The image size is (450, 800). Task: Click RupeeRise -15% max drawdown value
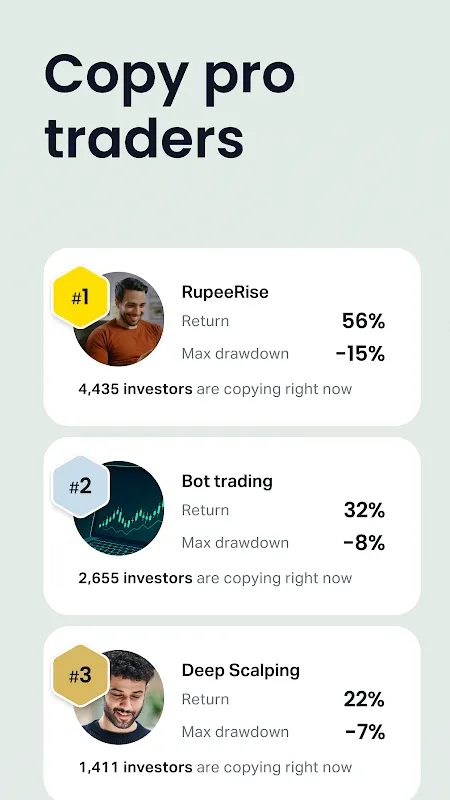[360, 354]
